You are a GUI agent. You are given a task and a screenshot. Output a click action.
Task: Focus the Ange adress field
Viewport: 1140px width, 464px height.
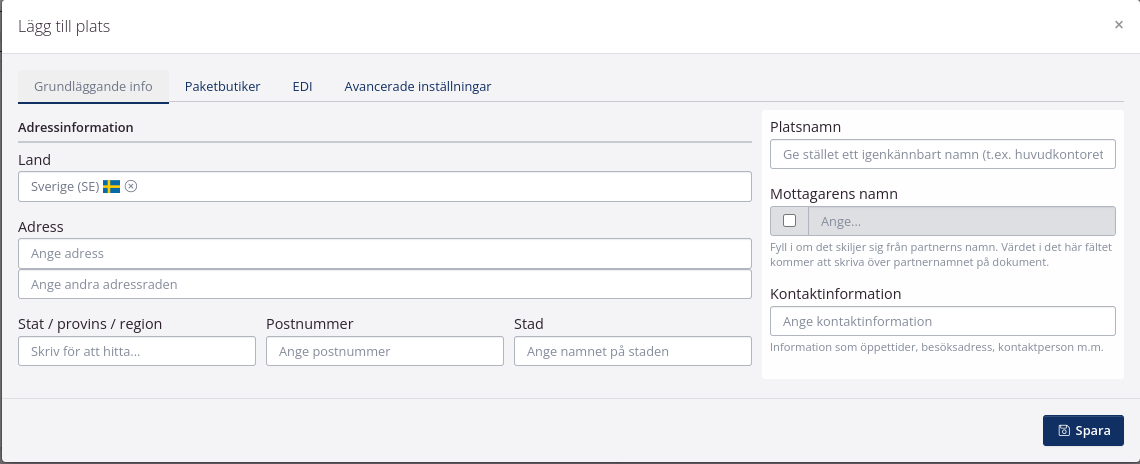tap(384, 254)
